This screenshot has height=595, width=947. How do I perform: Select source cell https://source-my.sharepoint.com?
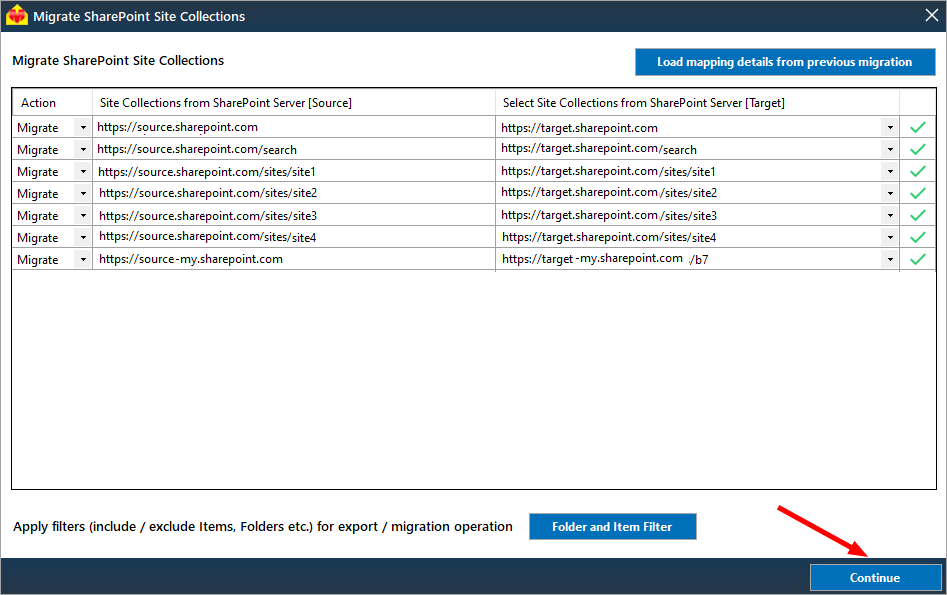point(294,259)
